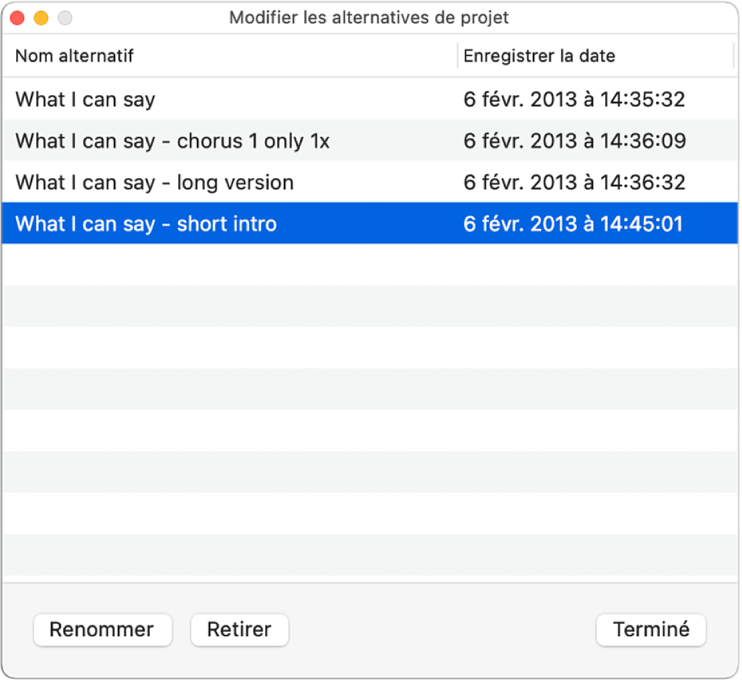Sort by 'Enregistrer la date' column header

tap(595, 56)
